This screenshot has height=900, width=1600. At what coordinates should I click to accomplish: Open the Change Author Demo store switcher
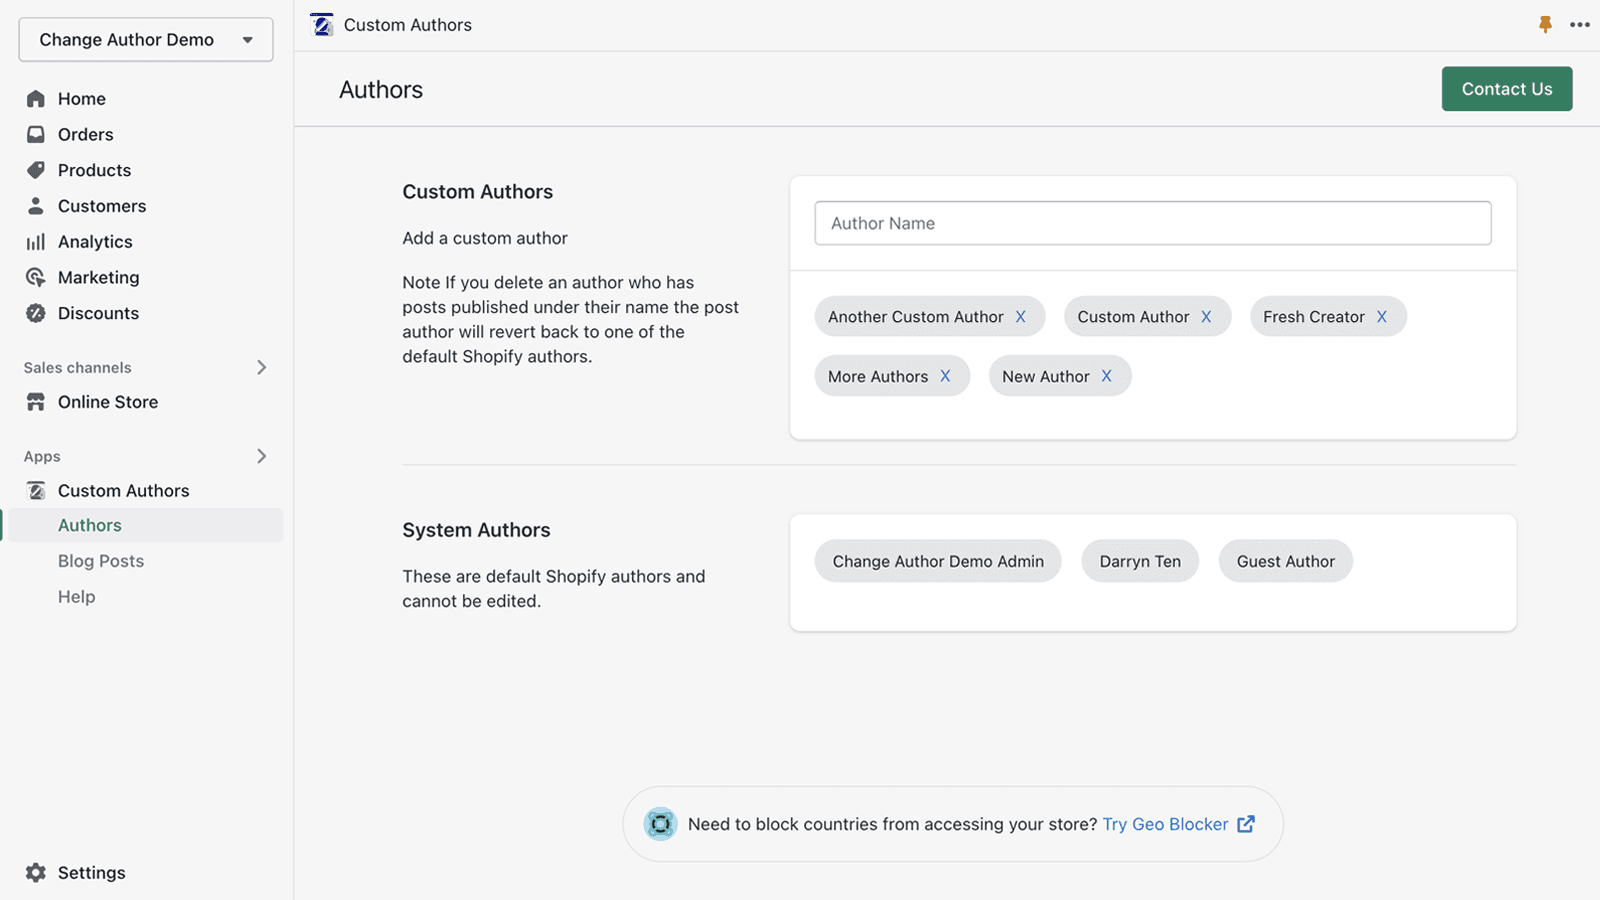[146, 40]
